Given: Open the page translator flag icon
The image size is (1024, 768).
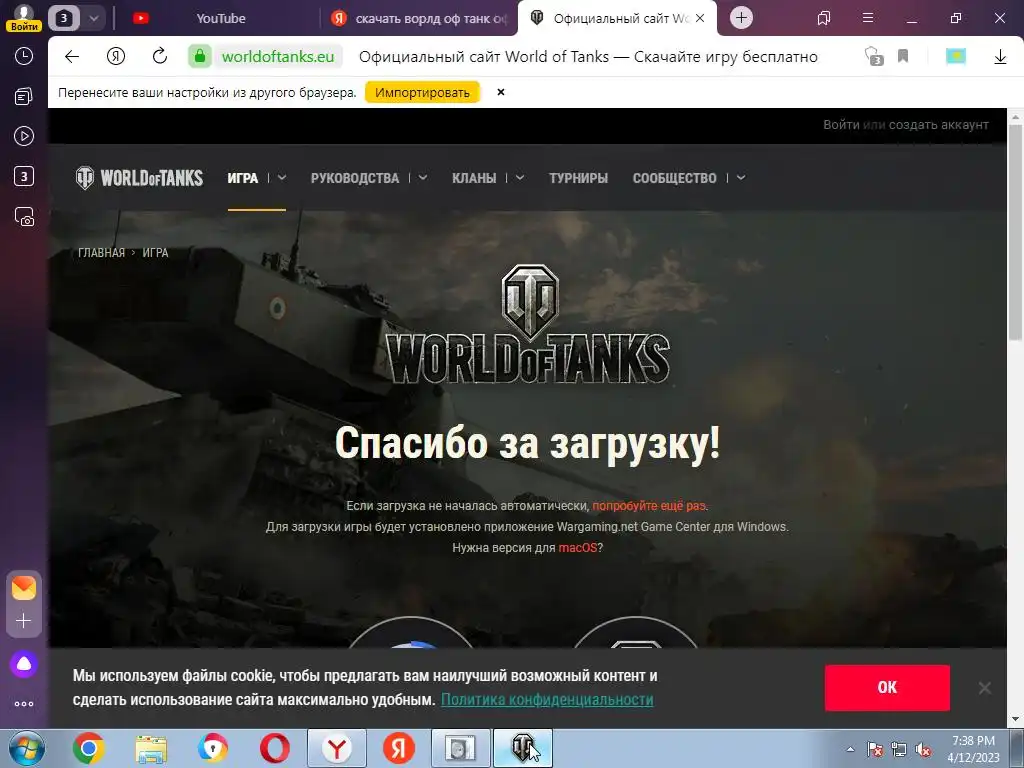Looking at the screenshot, I should pos(956,56).
